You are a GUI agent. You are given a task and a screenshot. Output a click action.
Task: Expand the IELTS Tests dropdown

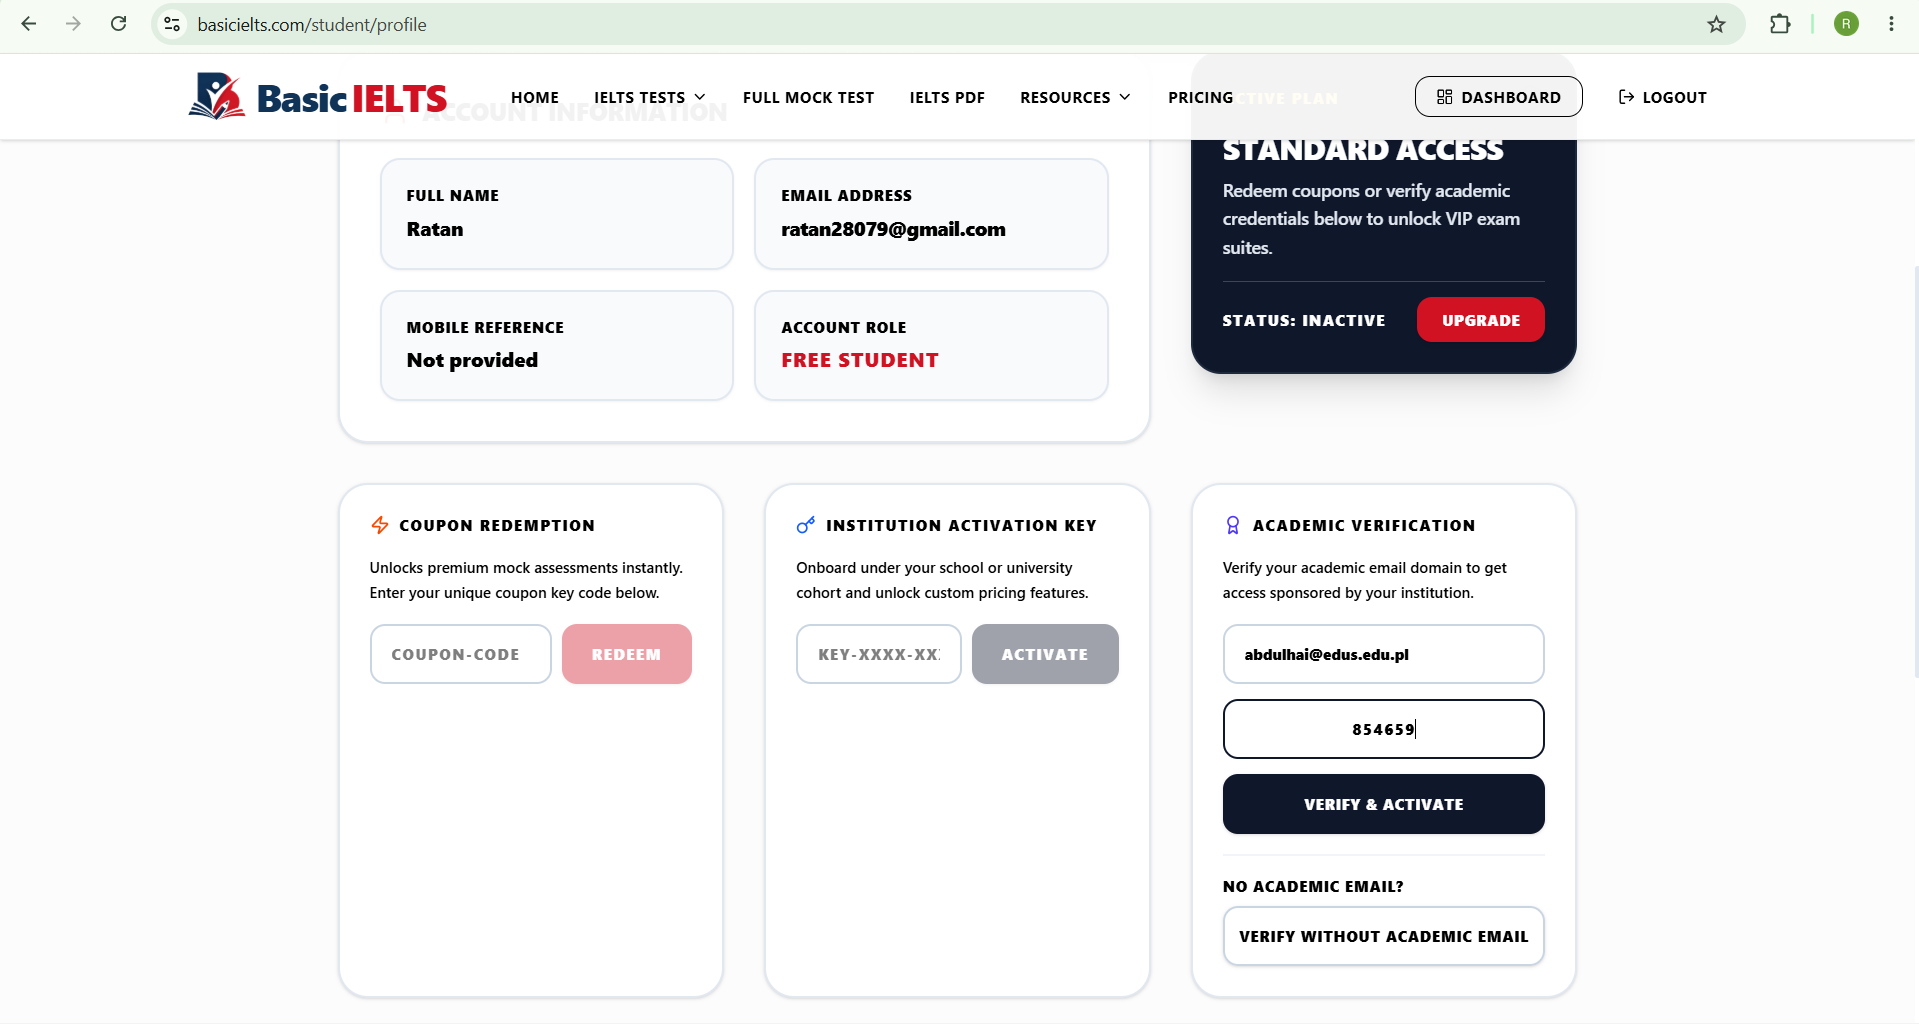[x=650, y=97]
